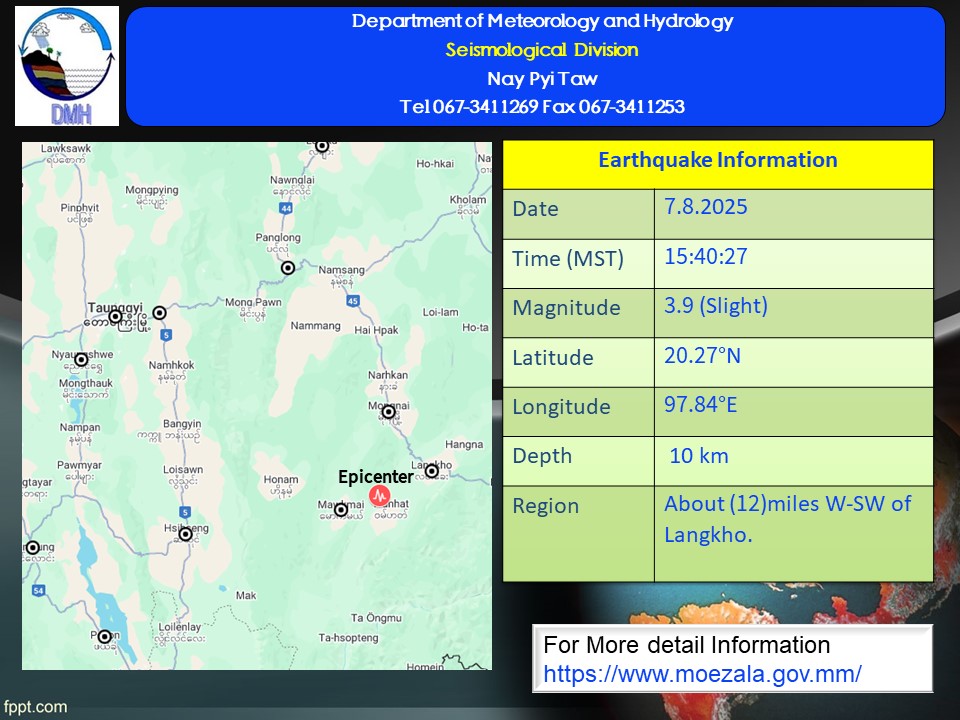Click the depth value 10 km
This screenshot has width=960, height=720.
point(699,456)
